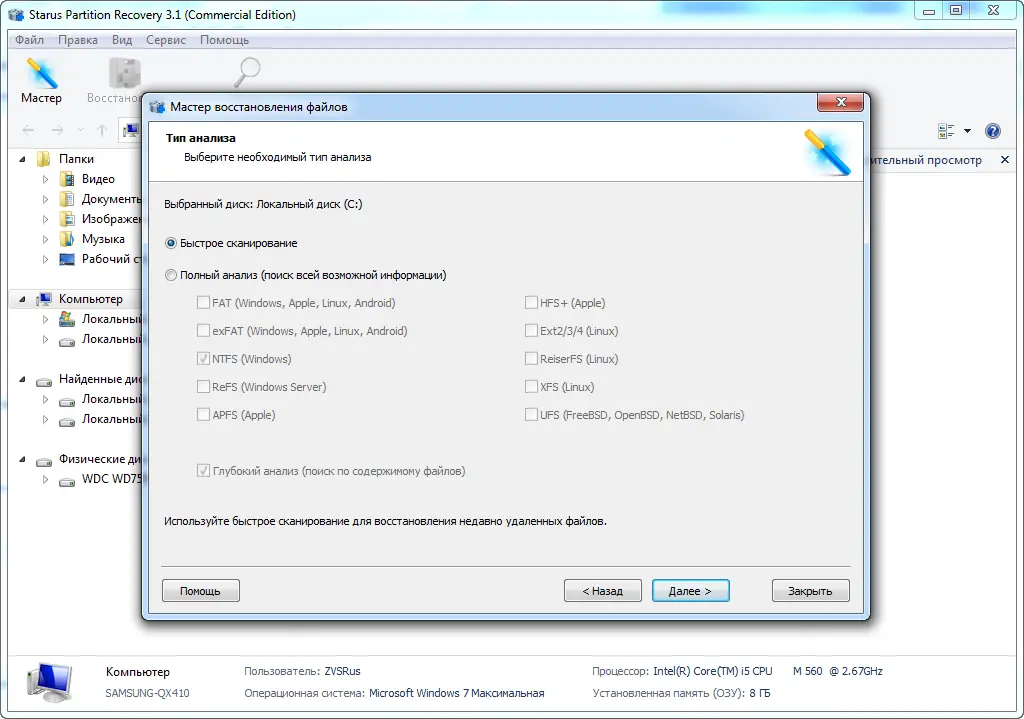Select the Рабочий стол icon
1024x719 pixels.
67,259
